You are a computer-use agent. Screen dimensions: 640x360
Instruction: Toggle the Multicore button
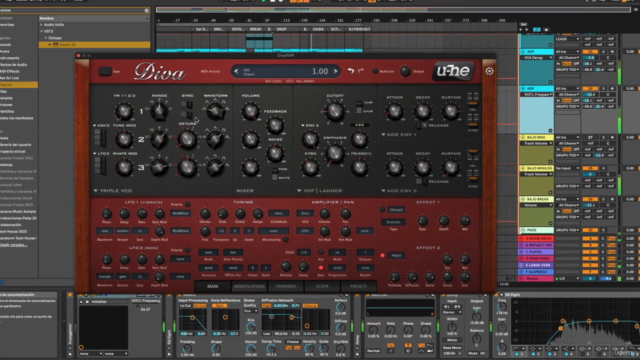tap(375, 71)
